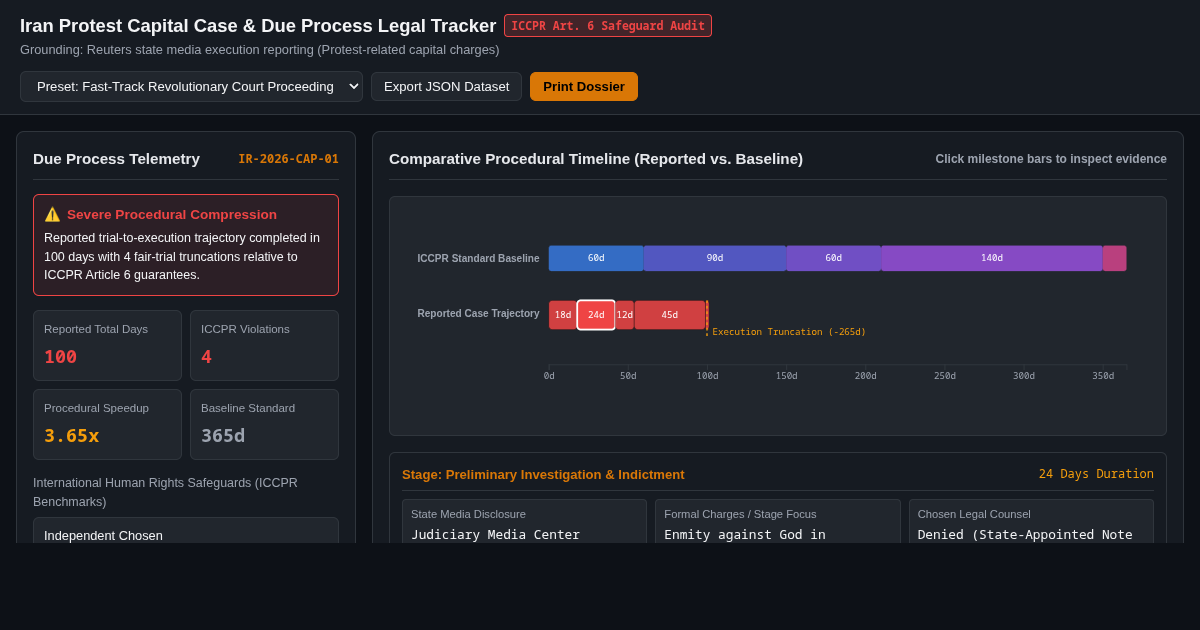This screenshot has width=1200, height=630.
Task: Select the 140d baseline milestone bar
Action: coord(992,258)
